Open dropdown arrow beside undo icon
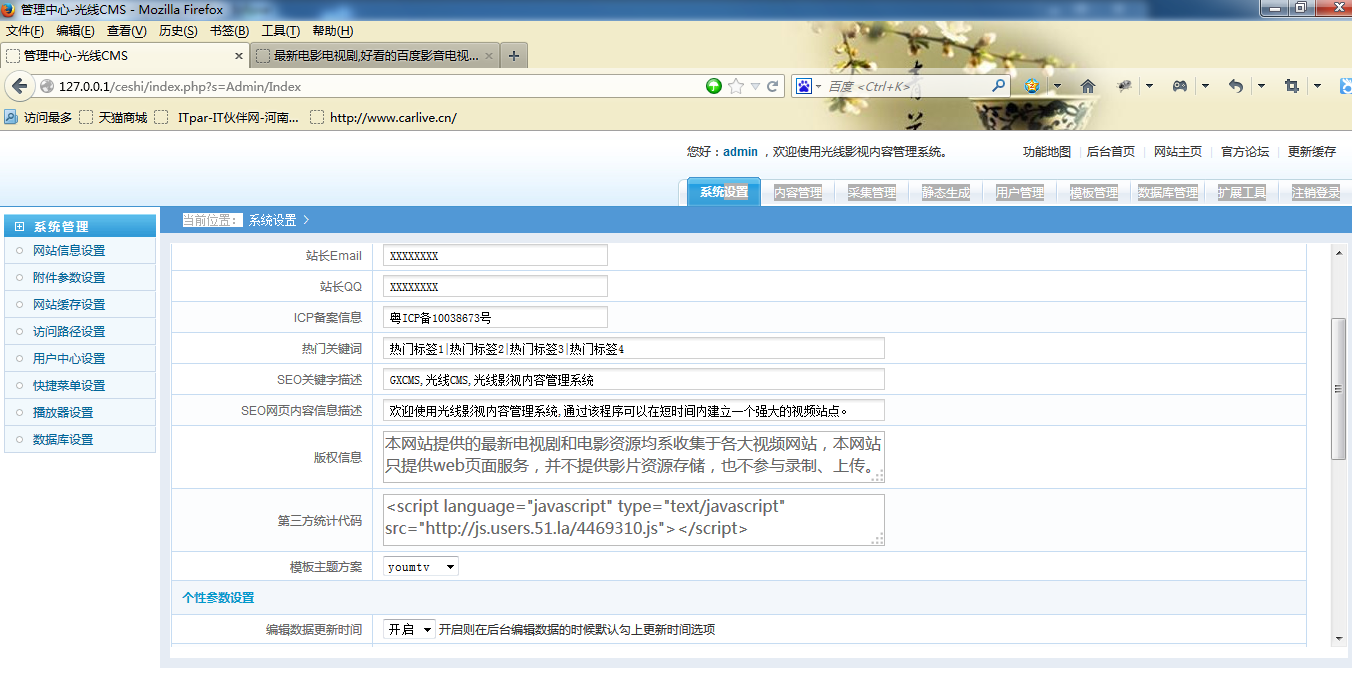The width and height of the screenshot is (1352, 679). coord(1261,86)
